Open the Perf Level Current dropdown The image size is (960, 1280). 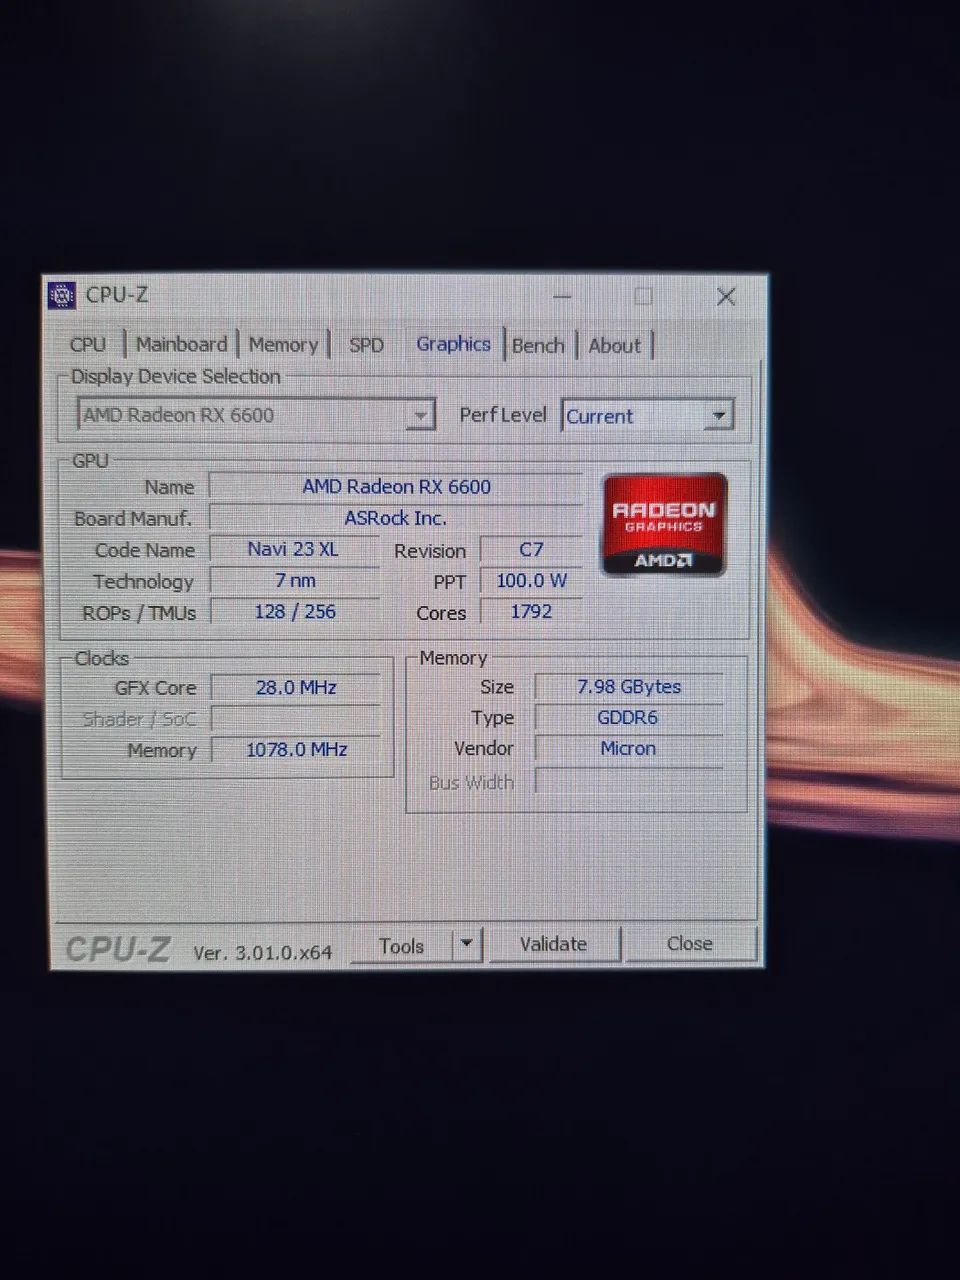coord(647,416)
